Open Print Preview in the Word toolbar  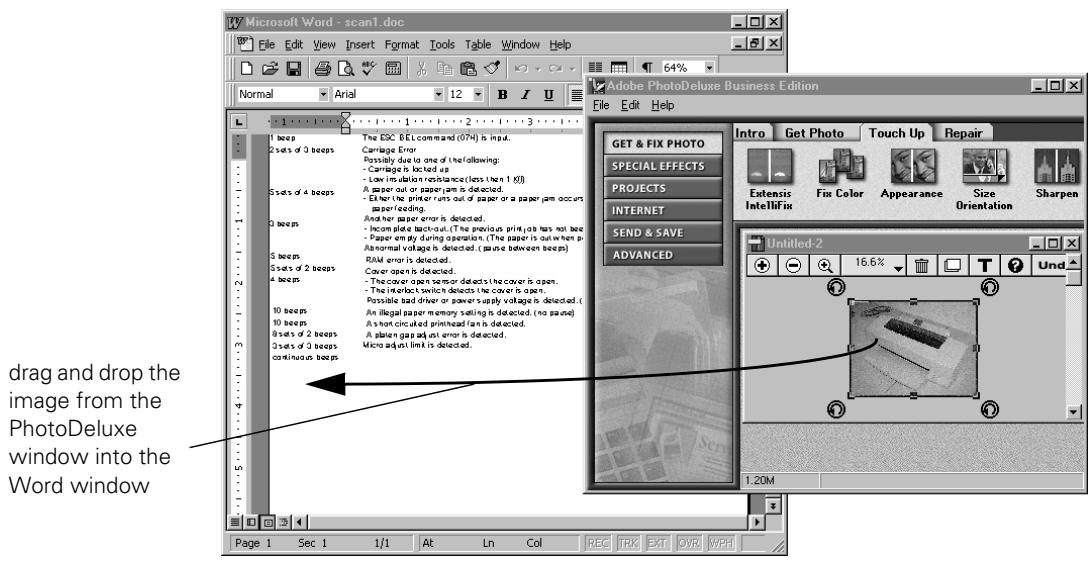pos(345,68)
